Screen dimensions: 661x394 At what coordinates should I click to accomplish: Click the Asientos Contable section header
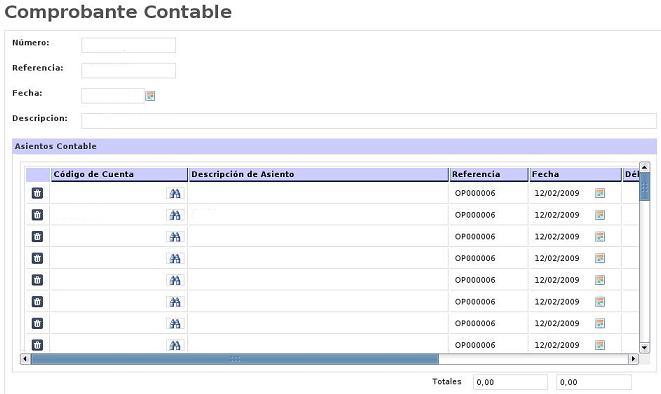point(334,146)
